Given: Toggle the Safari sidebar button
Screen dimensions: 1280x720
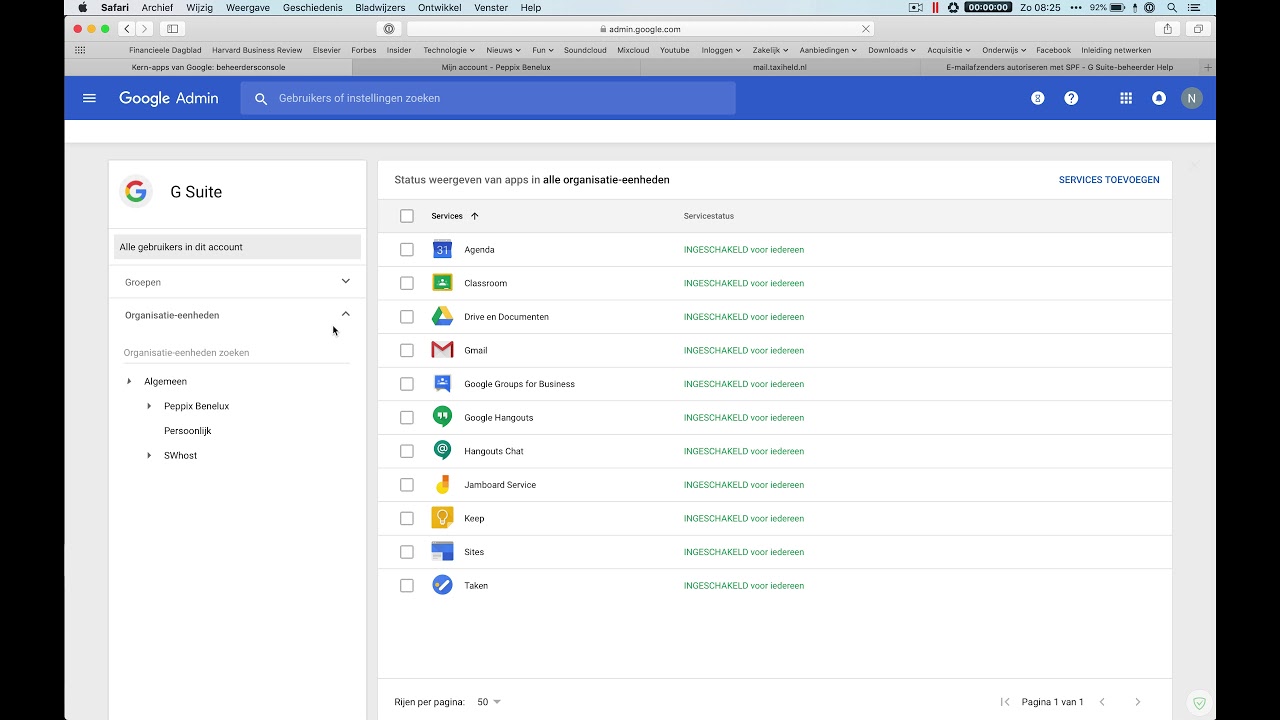Looking at the screenshot, I should pos(172,29).
